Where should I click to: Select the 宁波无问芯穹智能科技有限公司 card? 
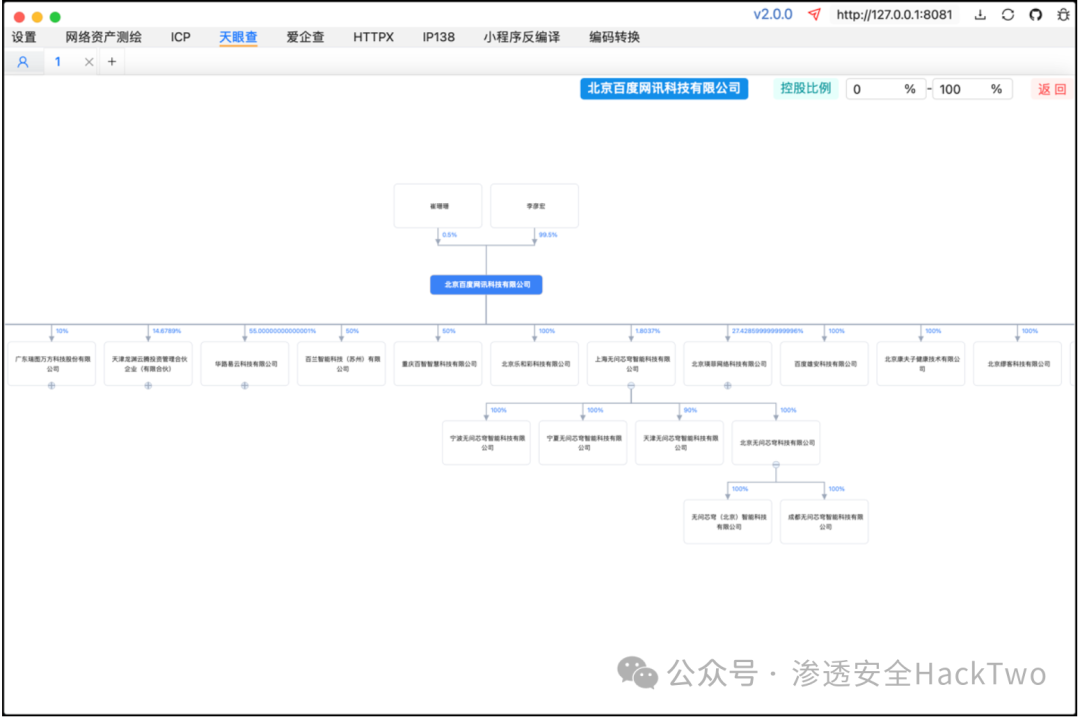tap(486, 443)
